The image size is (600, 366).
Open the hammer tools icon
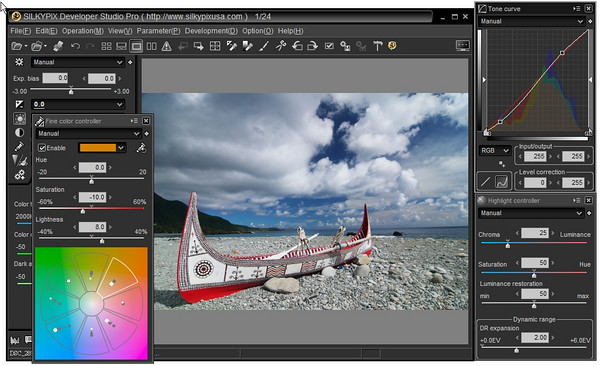coord(378,46)
